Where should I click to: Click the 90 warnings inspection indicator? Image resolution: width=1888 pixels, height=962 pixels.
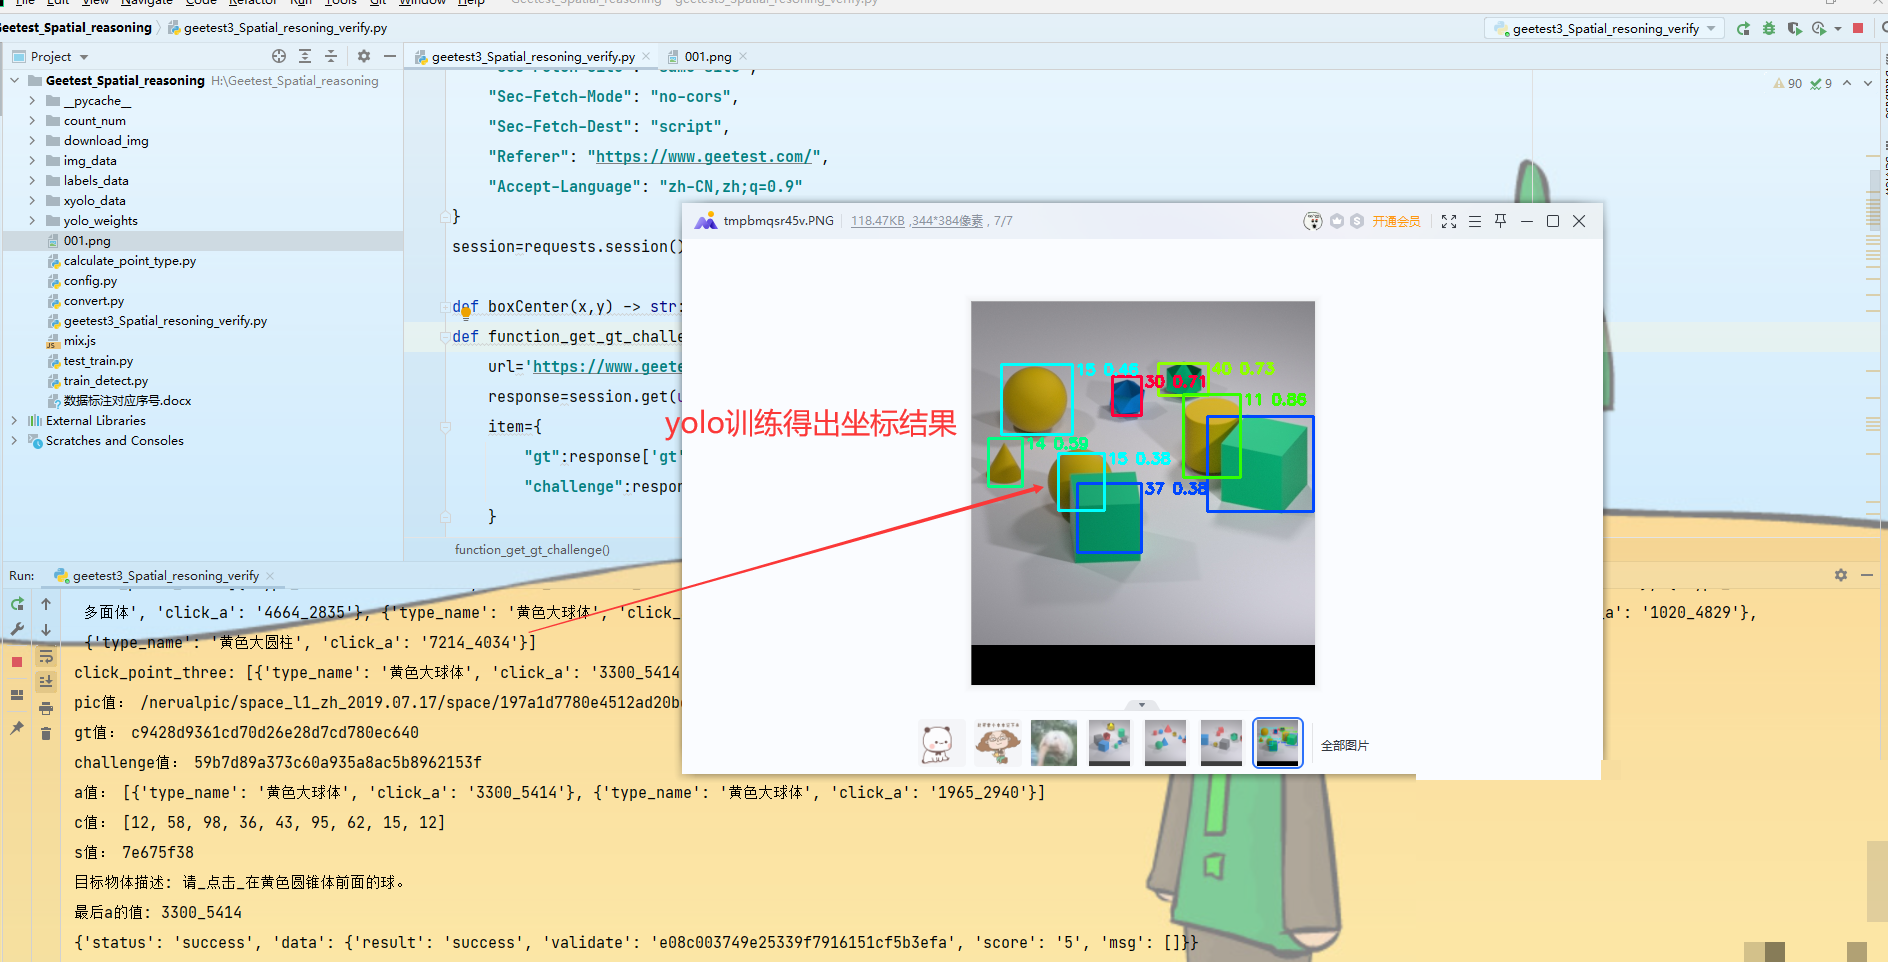(x=1788, y=84)
